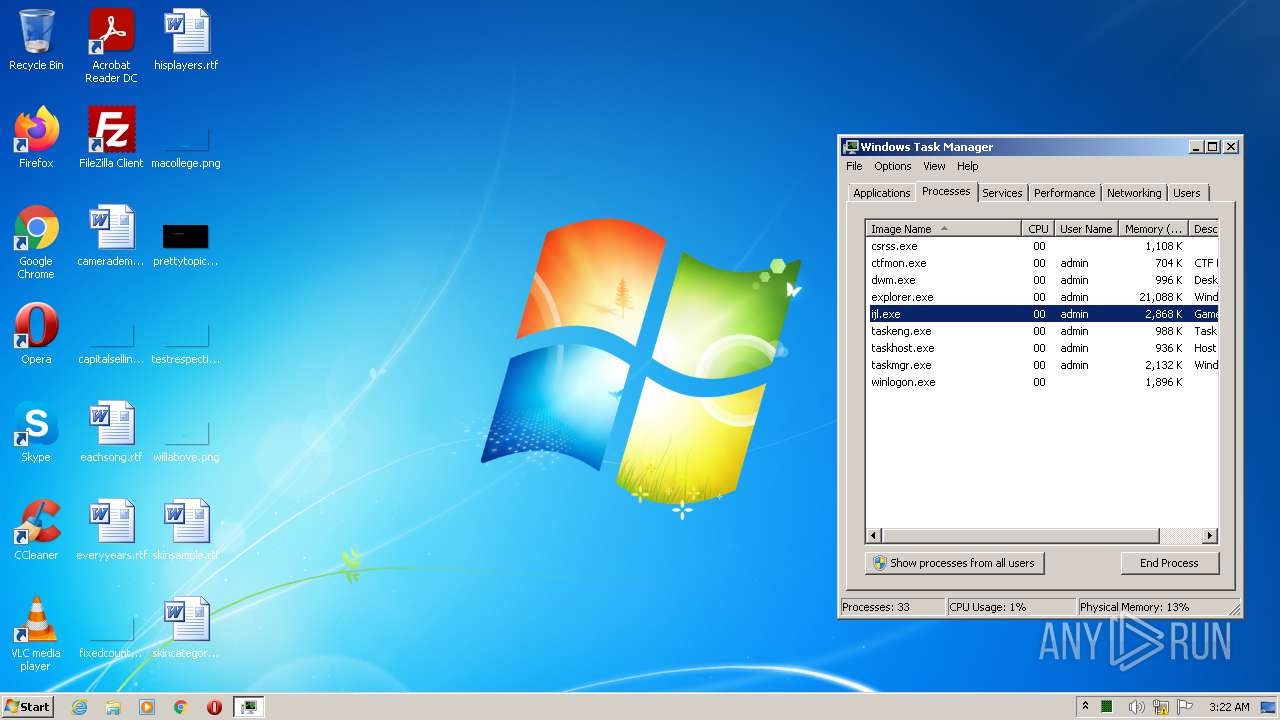Open Internet Explorer from taskbar
The image size is (1280, 720).
[x=79, y=707]
